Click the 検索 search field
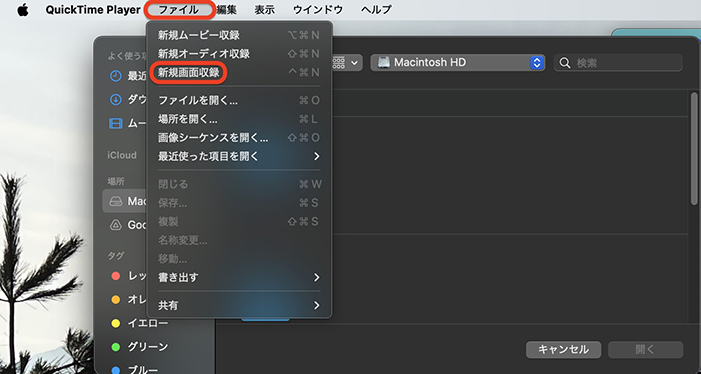 pyautogui.click(x=618, y=63)
